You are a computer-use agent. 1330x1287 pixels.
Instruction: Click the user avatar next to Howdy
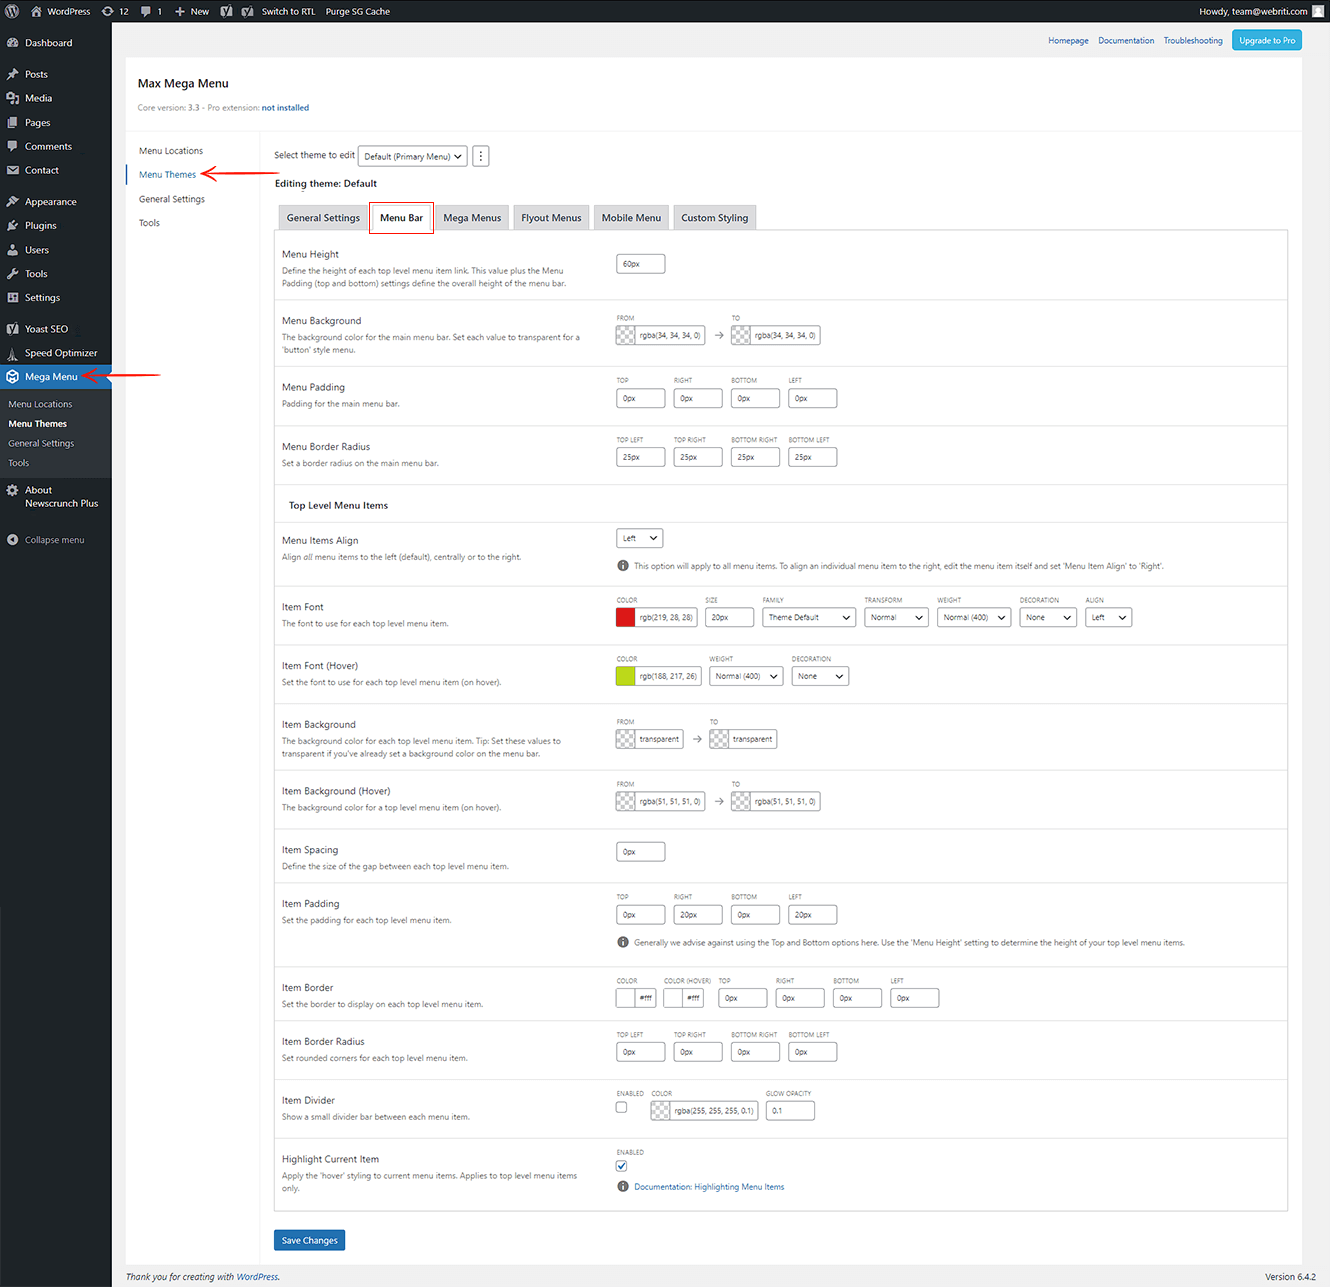tap(1317, 11)
